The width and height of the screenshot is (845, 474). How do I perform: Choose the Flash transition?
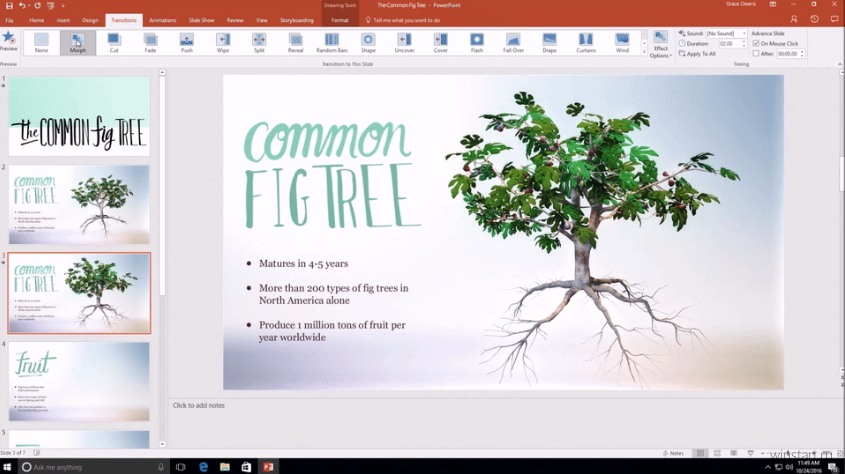tap(476, 43)
